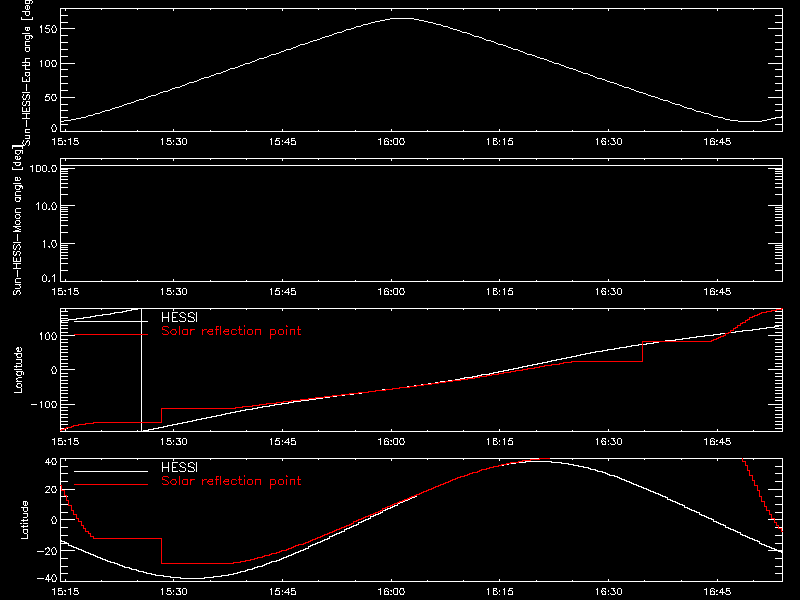
Task: Click white HESSI legend line in Latitude plot
Action: (x=111, y=471)
